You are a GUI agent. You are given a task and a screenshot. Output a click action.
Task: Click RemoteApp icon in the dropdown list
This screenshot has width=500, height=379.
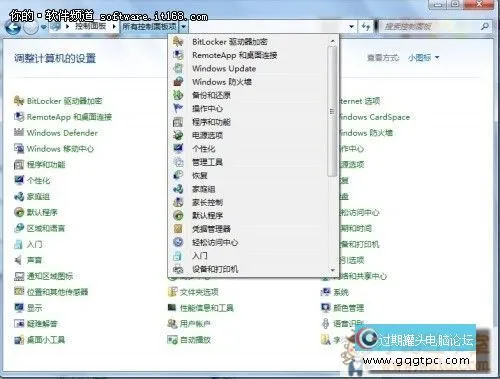178,55
